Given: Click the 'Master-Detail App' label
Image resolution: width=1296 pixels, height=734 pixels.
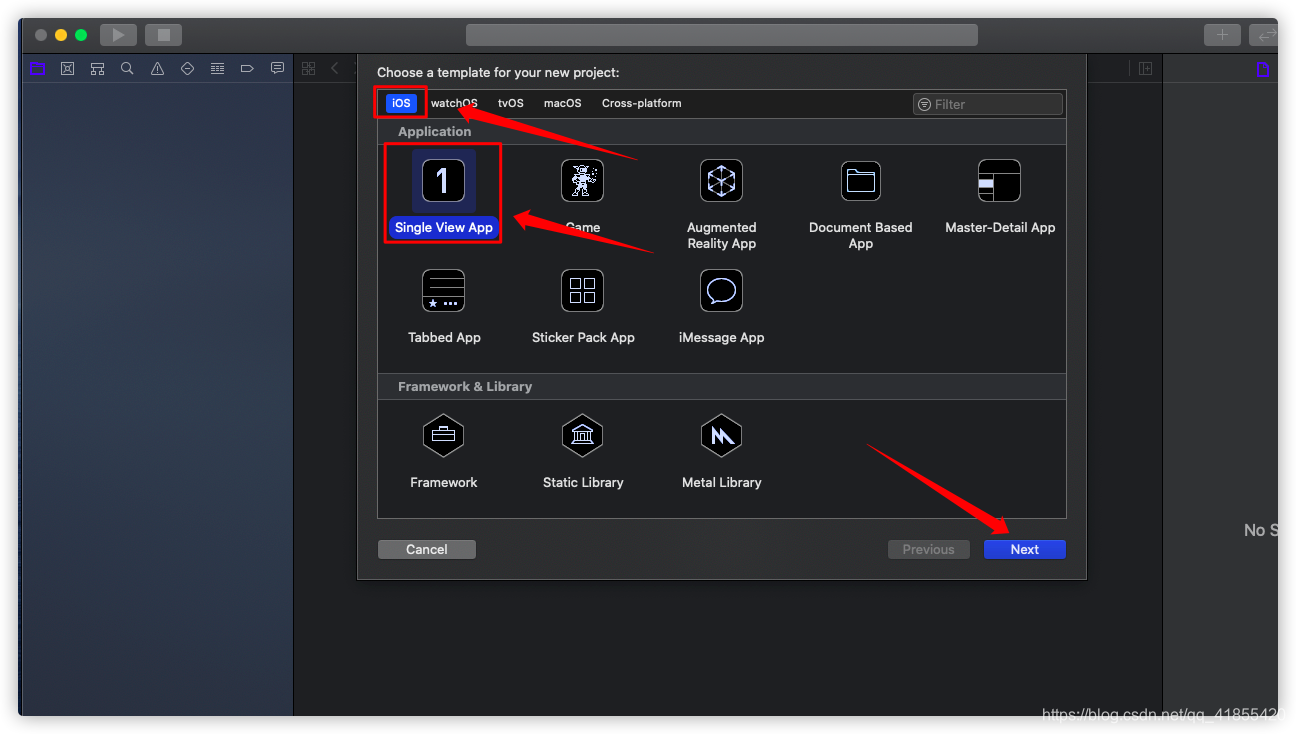Looking at the screenshot, I should (x=1000, y=227).
